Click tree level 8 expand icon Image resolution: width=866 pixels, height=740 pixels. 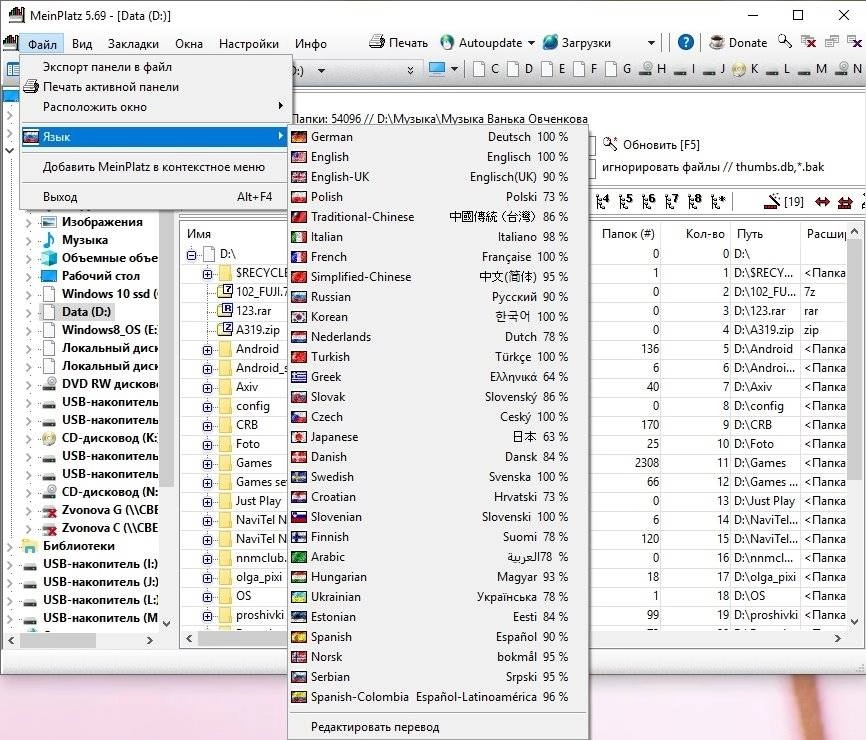tap(695, 202)
